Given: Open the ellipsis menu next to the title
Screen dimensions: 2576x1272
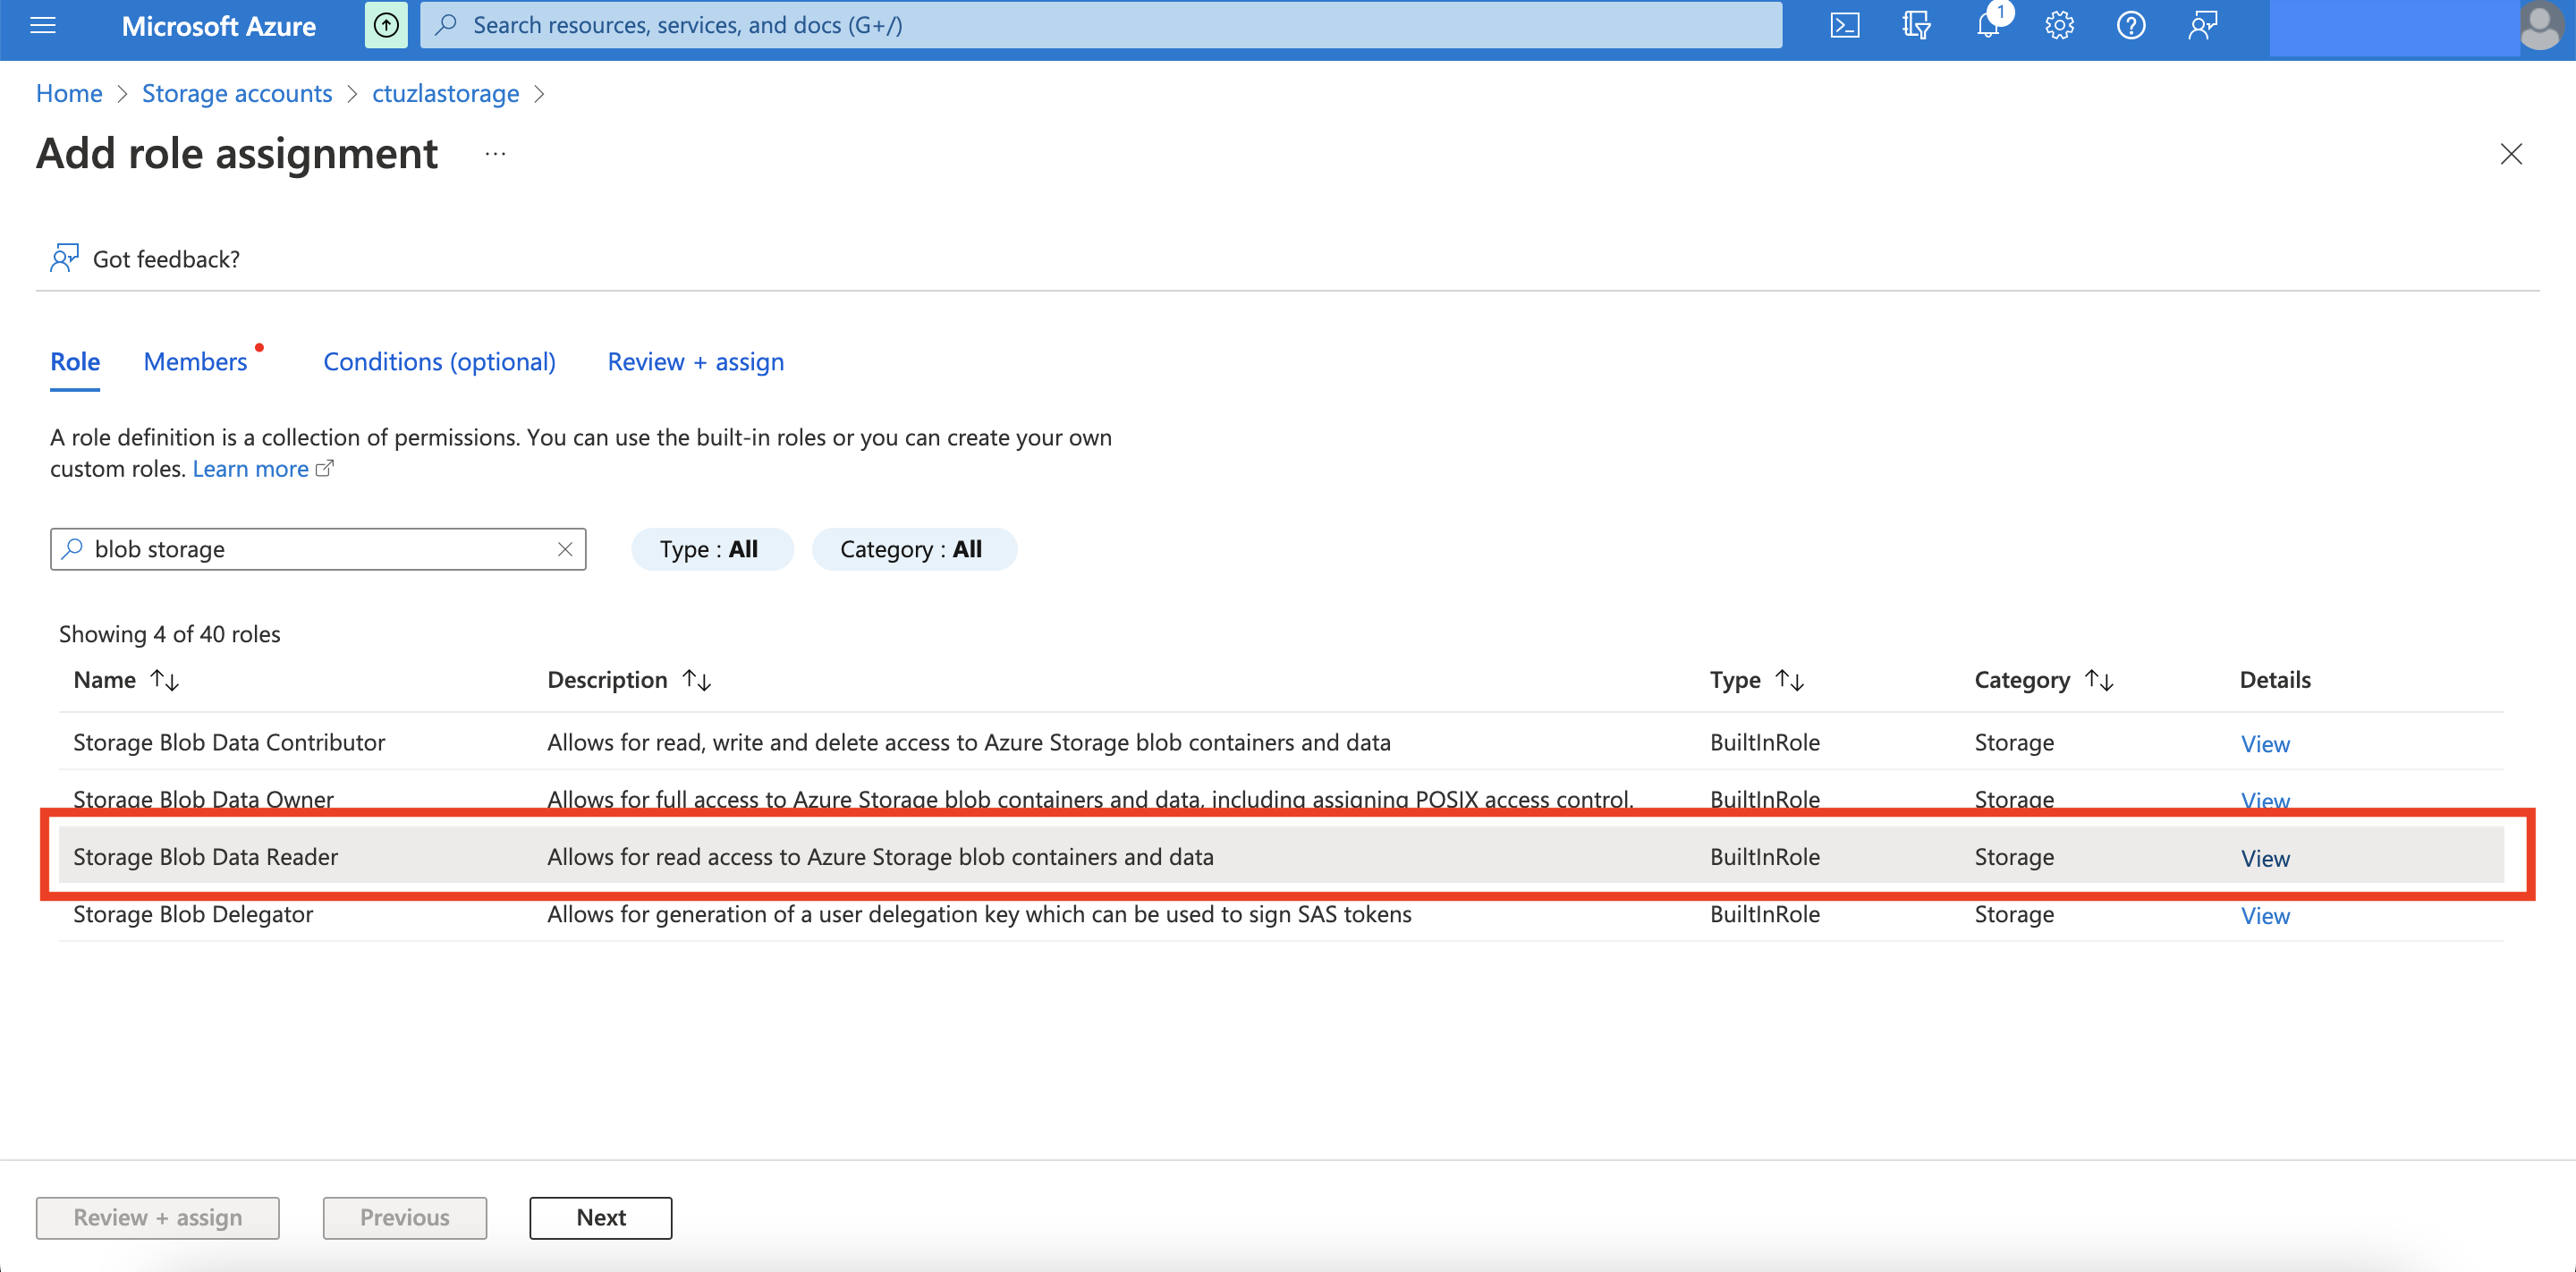Looking at the screenshot, I should [x=495, y=154].
